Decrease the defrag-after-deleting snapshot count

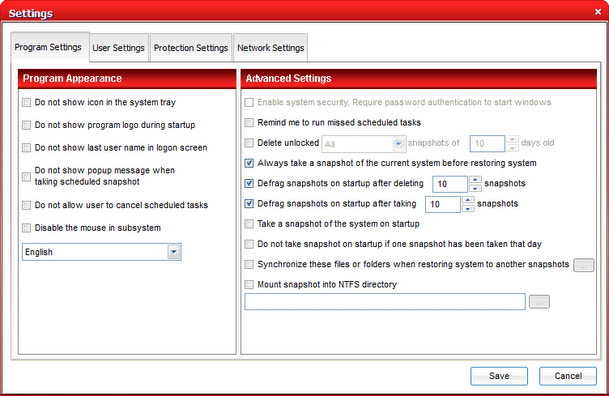click(475, 188)
